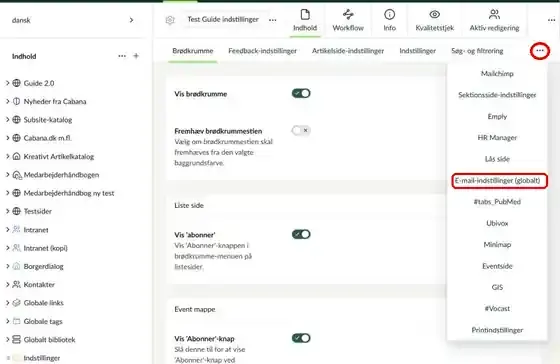The height and width of the screenshot is (364, 560).
Task: Choose E-mail-indstillinger (globalt) from the menu
Action: coord(498,180)
